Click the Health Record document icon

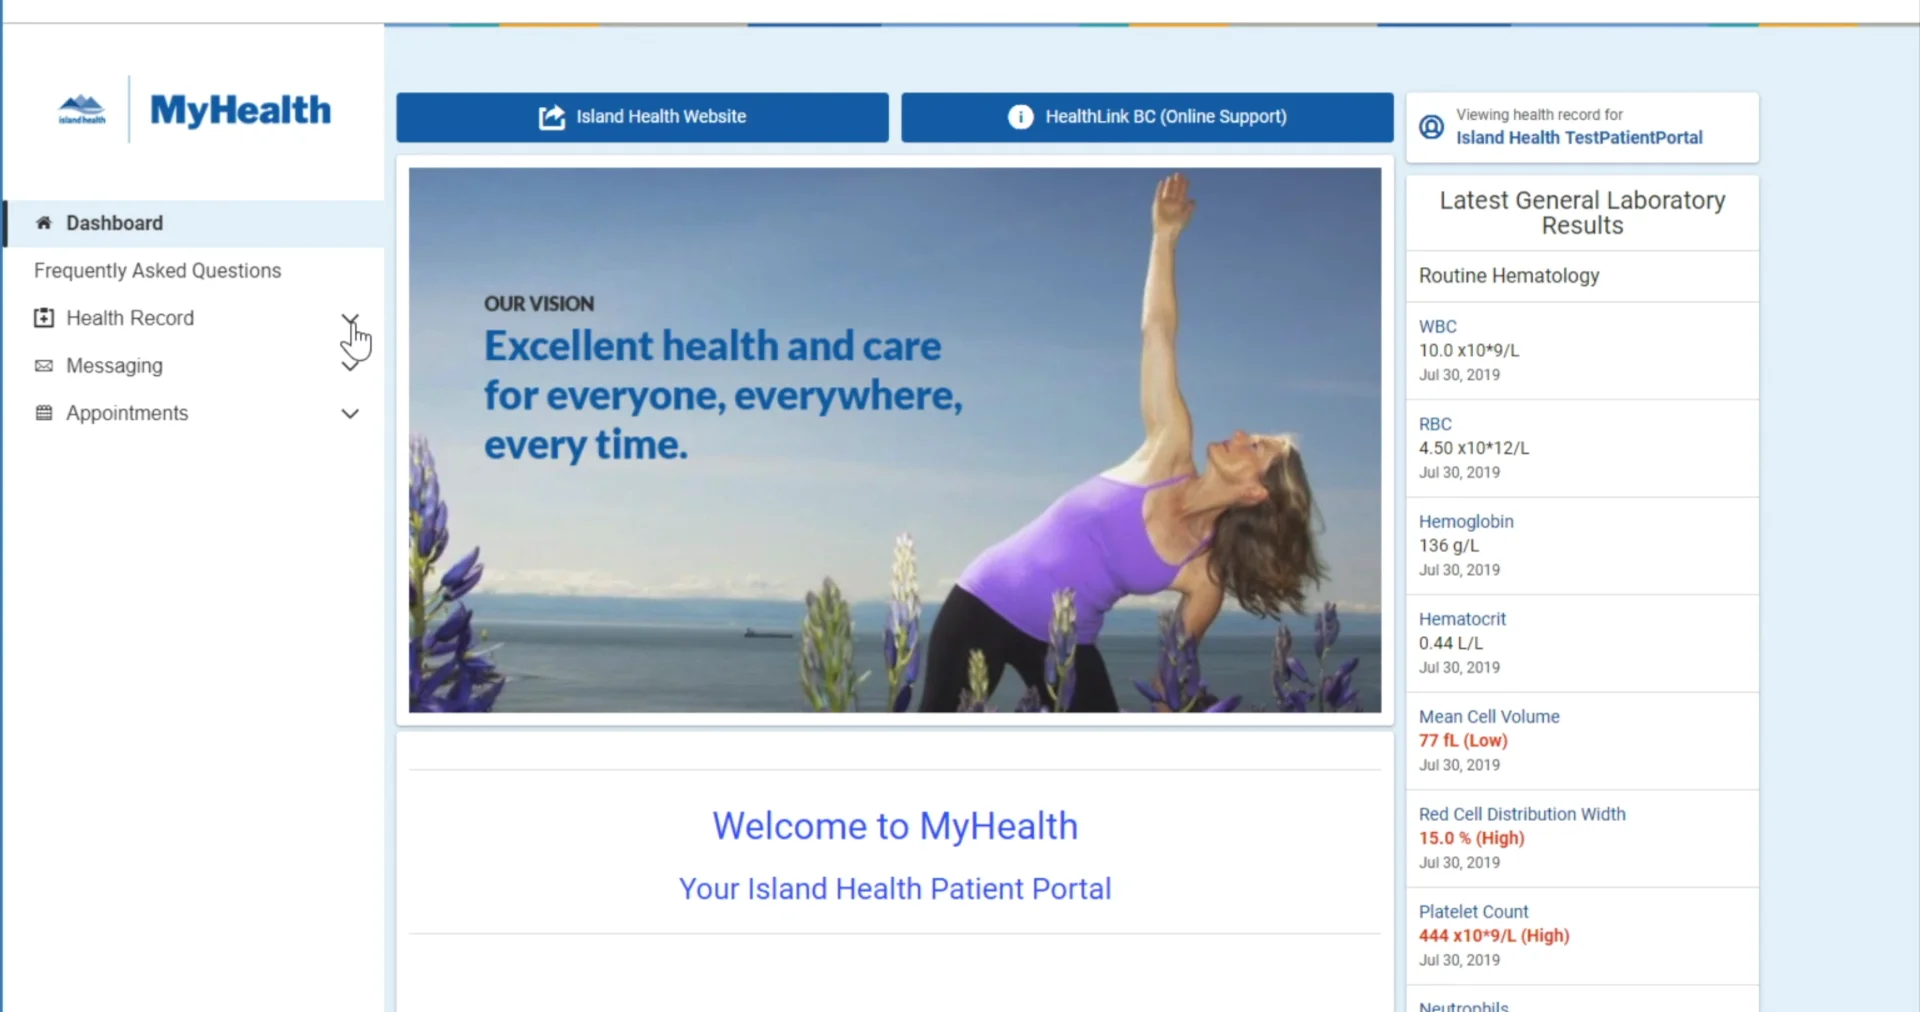[43, 317]
